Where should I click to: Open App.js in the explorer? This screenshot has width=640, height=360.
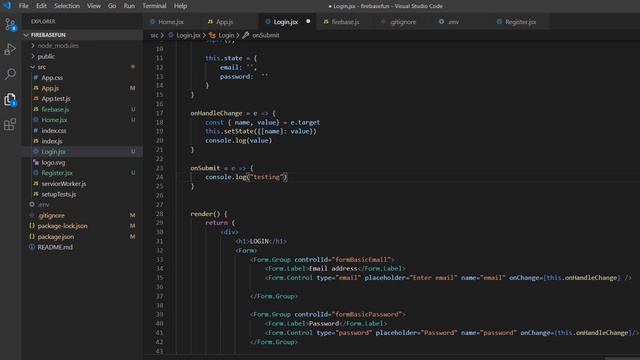pos(82,88)
